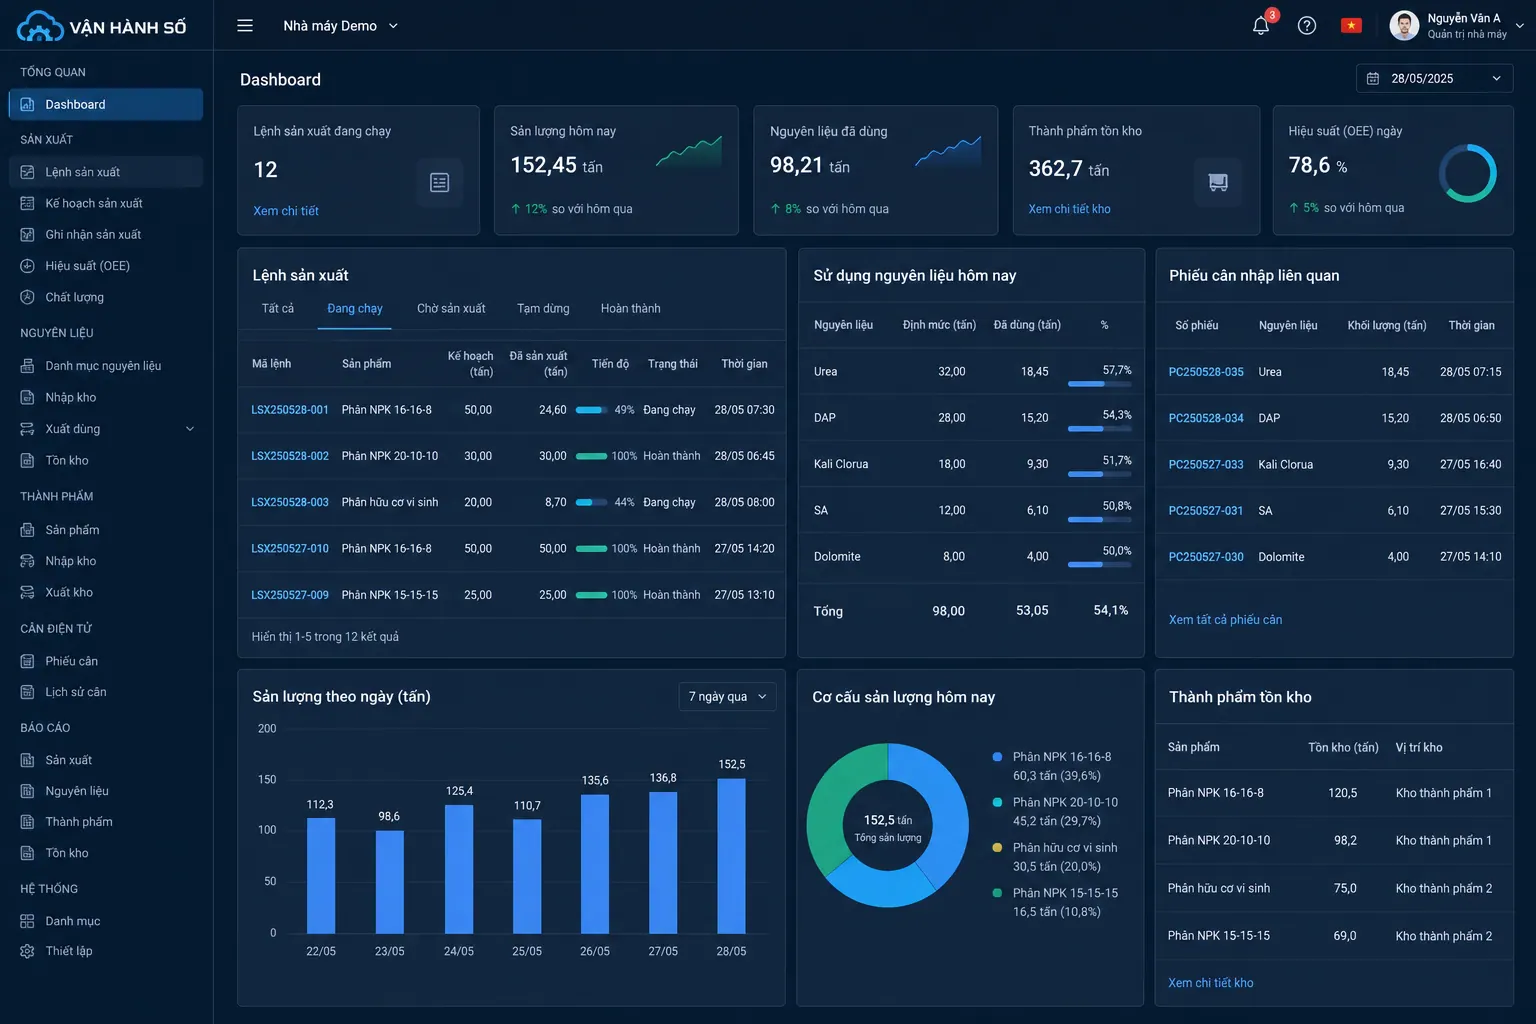Open order link LSX250528-001
The width and height of the screenshot is (1536, 1024).
290,410
